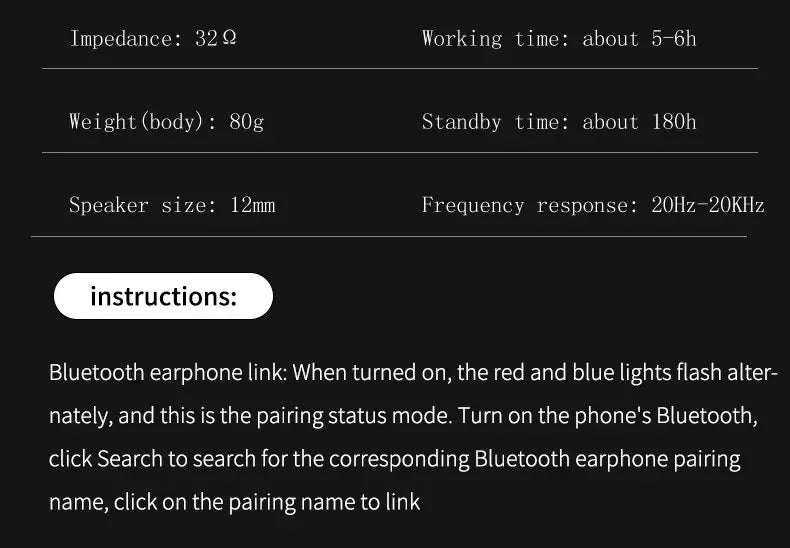Select the 20Hz-20KHz frequency value
790x548 pixels.
pos(708,206)
